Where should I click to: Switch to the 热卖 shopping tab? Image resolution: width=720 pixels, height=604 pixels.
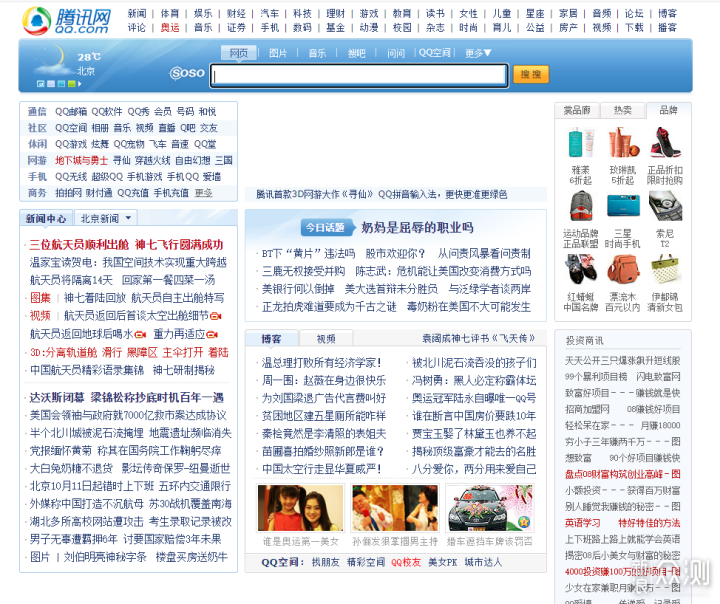tap(623, 111)
